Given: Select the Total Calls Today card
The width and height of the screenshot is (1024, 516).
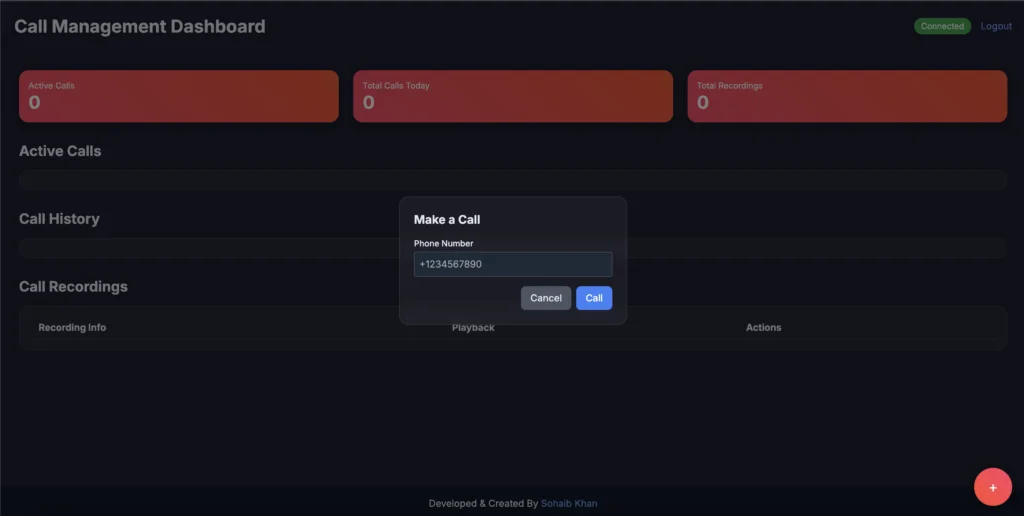Looking at the screenshot, I should pyautogui.click(x=512, y=96).
